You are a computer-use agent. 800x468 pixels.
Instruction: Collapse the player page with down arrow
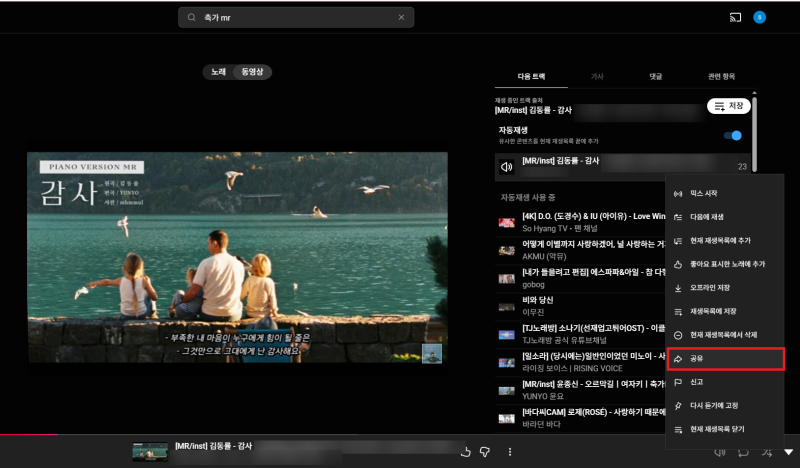pyautogui.click(x=789, y=452)
